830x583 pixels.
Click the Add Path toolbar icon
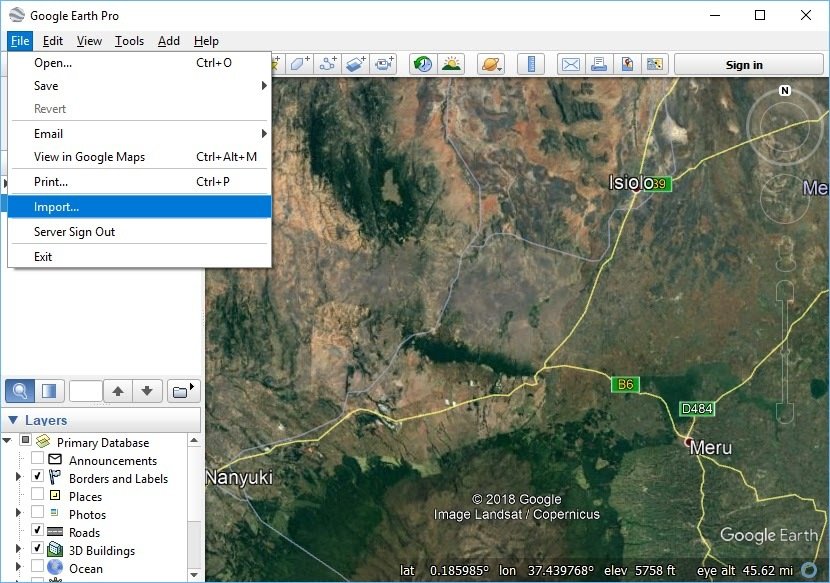click(x=328, y=64)
